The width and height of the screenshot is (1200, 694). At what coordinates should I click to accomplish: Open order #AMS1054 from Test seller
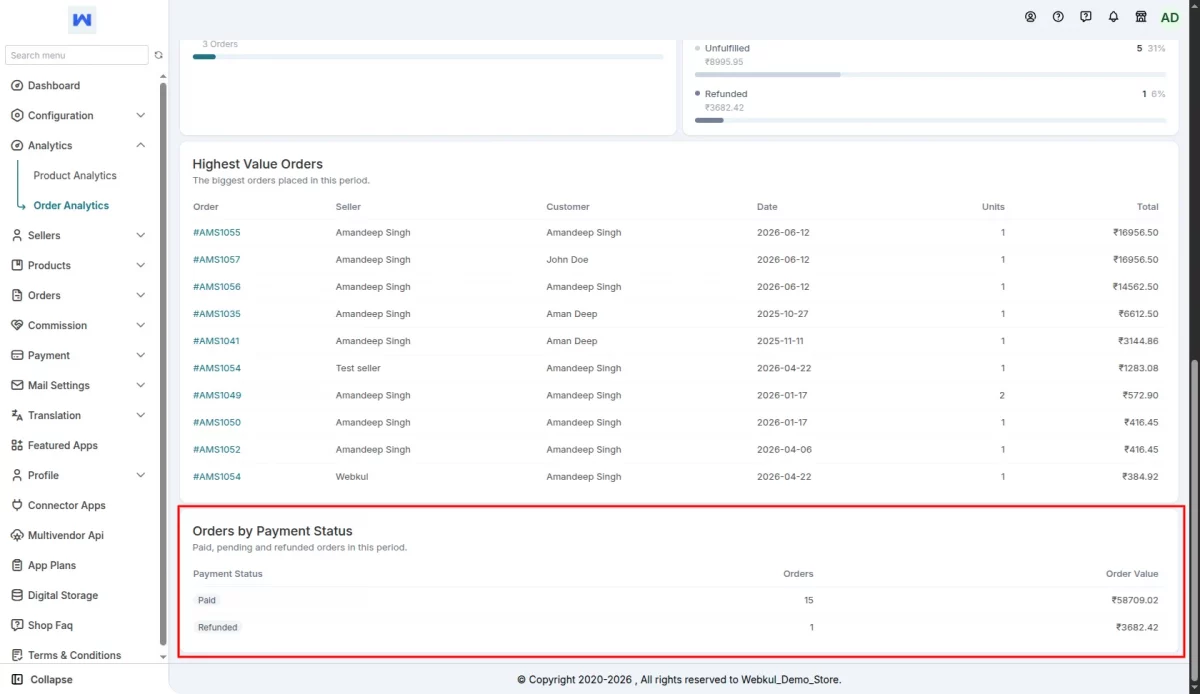(217, 369)
